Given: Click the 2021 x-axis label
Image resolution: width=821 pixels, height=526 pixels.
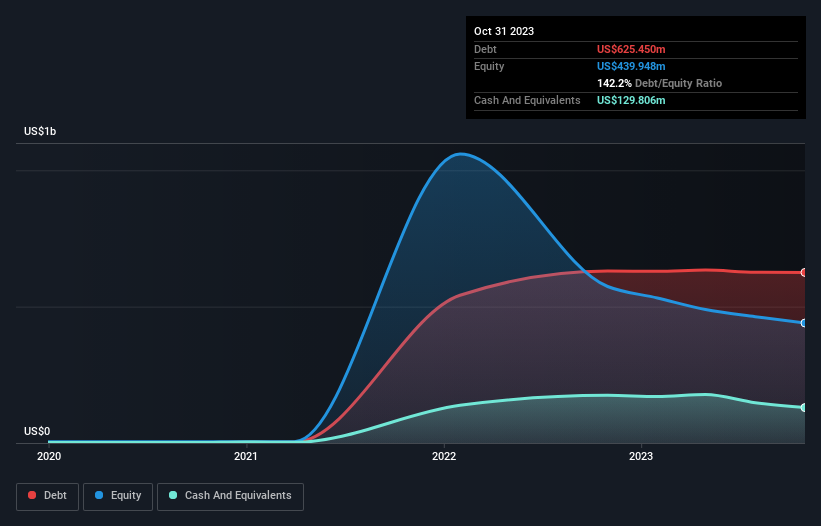Looking at the screenshot, I should (246, 456).
